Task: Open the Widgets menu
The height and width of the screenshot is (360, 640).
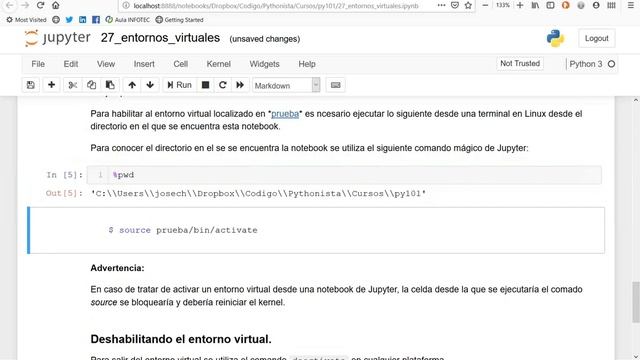Action: pos(264,64)
